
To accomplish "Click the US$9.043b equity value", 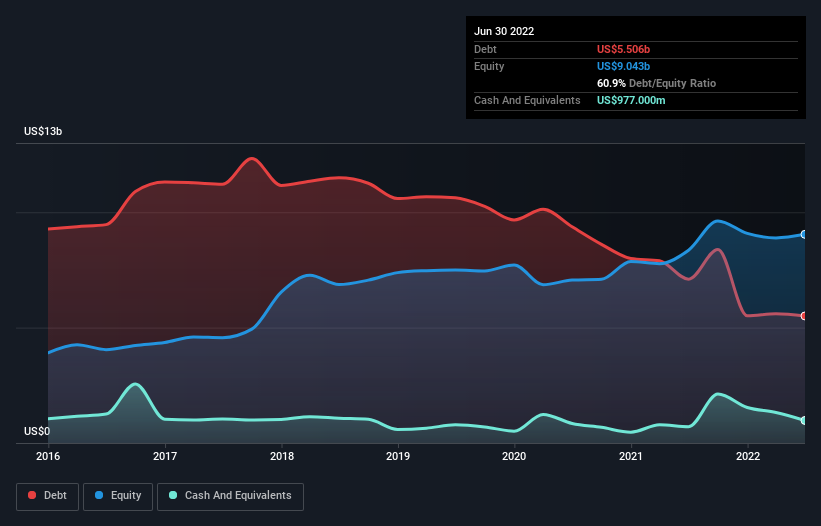I will [x=623, y=66].
